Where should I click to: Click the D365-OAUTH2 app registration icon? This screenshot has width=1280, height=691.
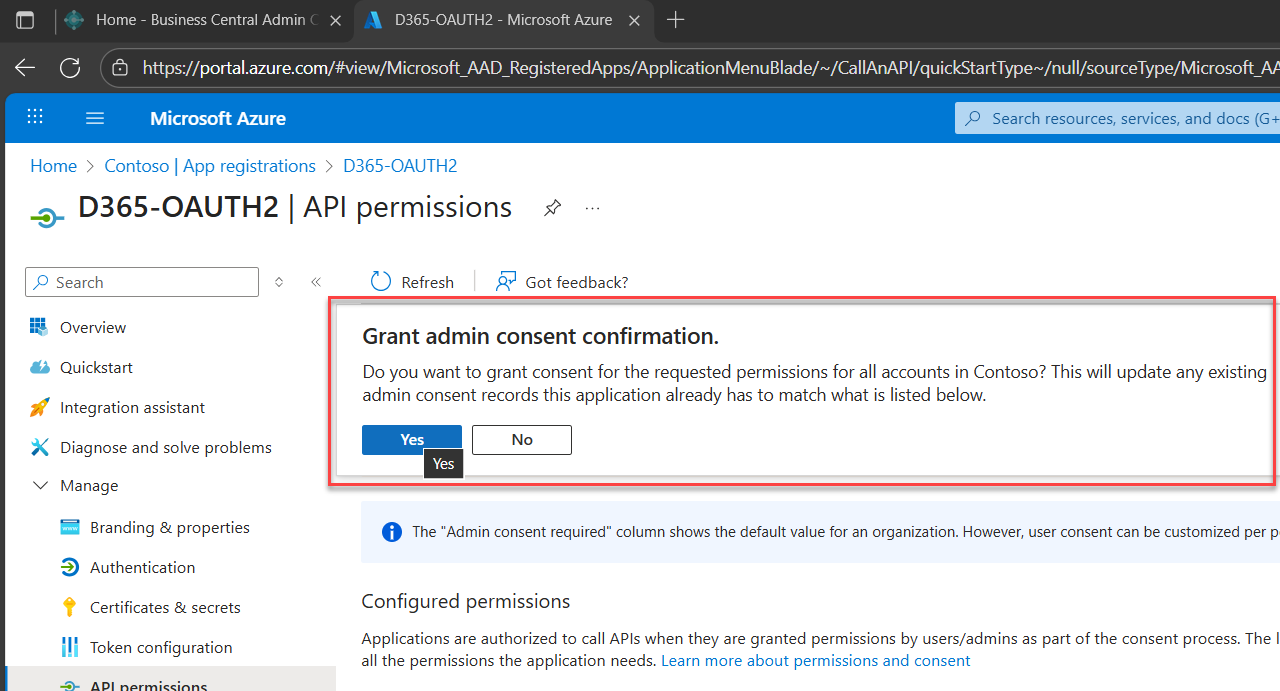(x=47, y=216)
